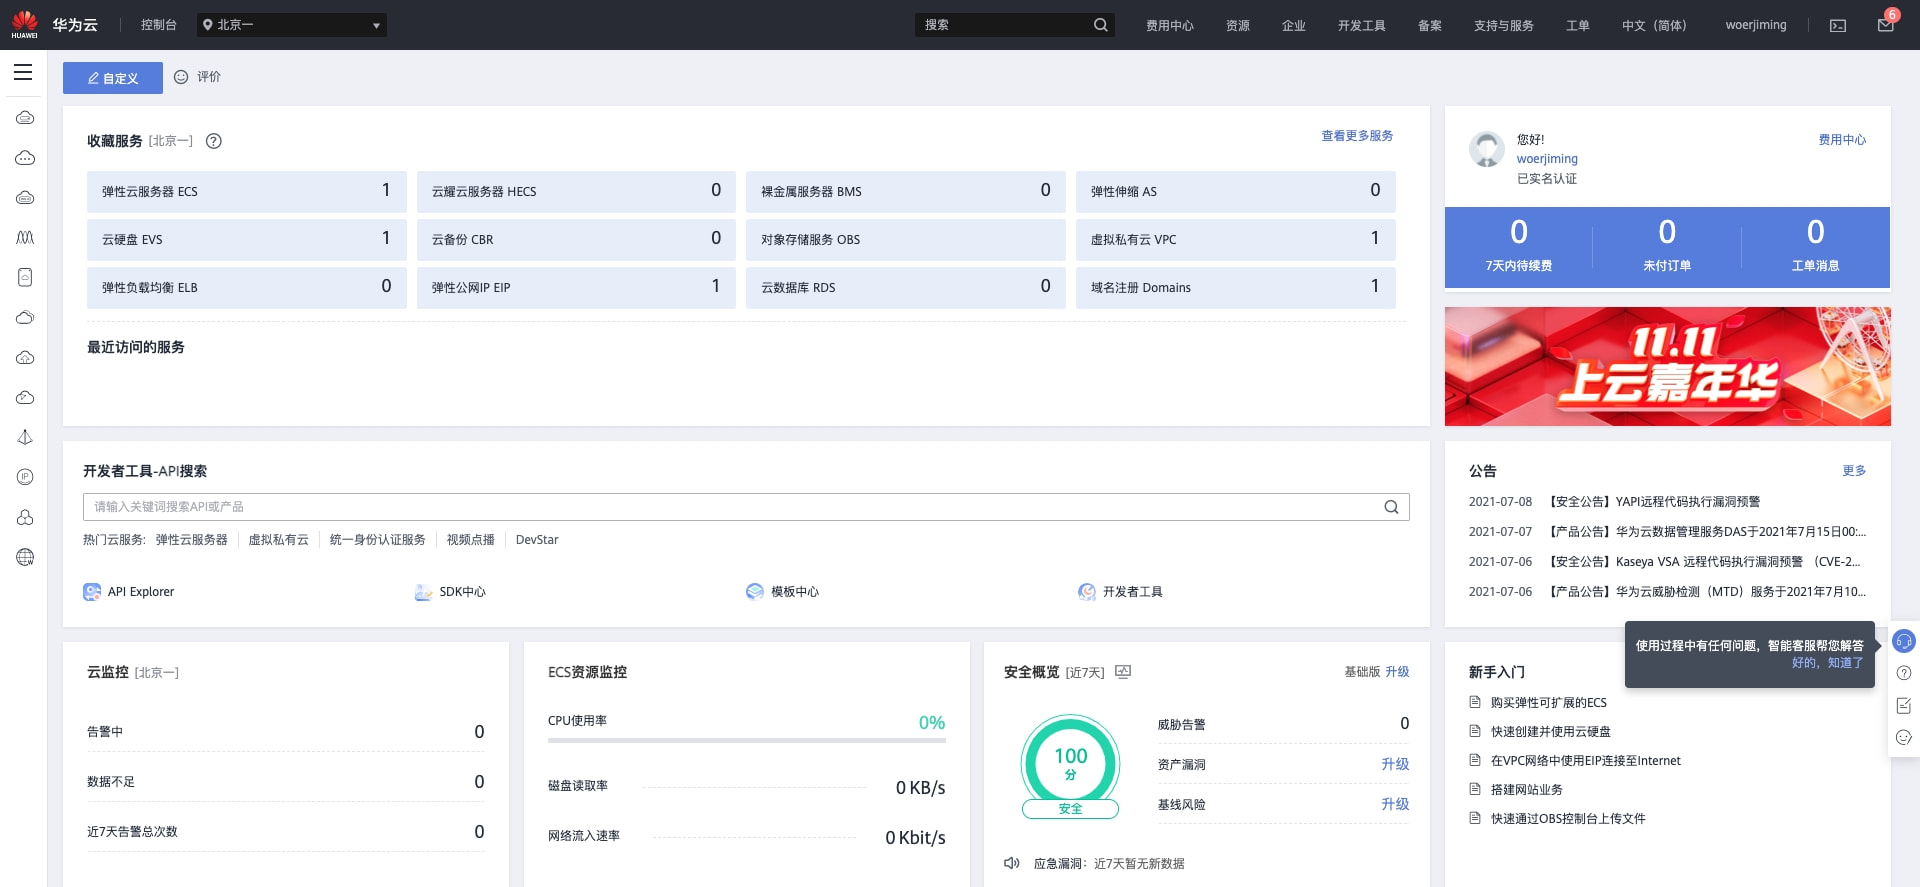Click 升级 link for 资产漏洞
Viewport: 1920px width, 887px height.
[x=1395, y=764]
